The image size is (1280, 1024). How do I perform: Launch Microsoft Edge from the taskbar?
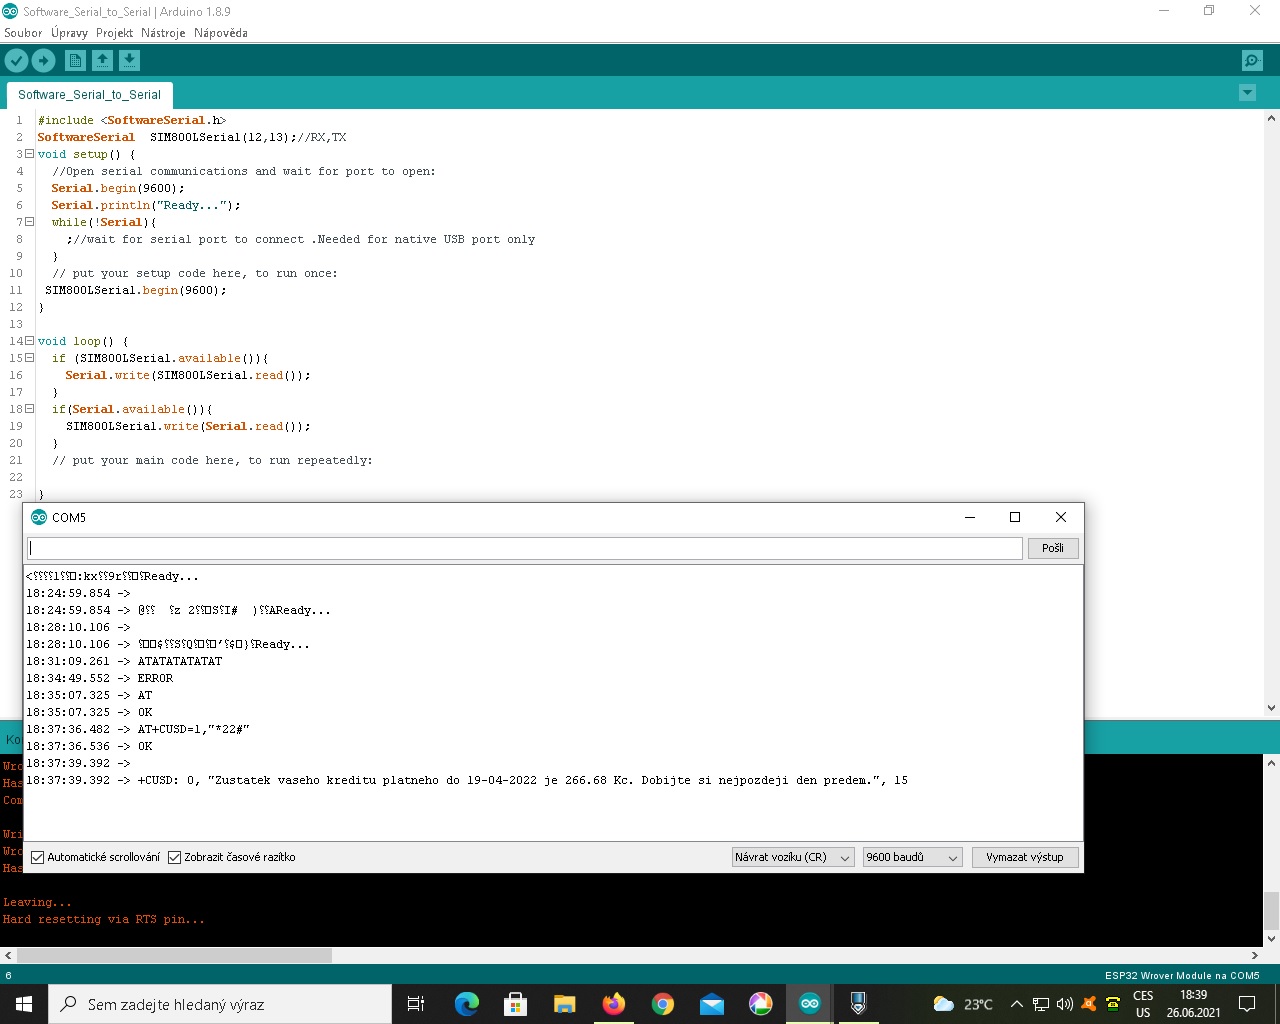(x=466, y=1004)
